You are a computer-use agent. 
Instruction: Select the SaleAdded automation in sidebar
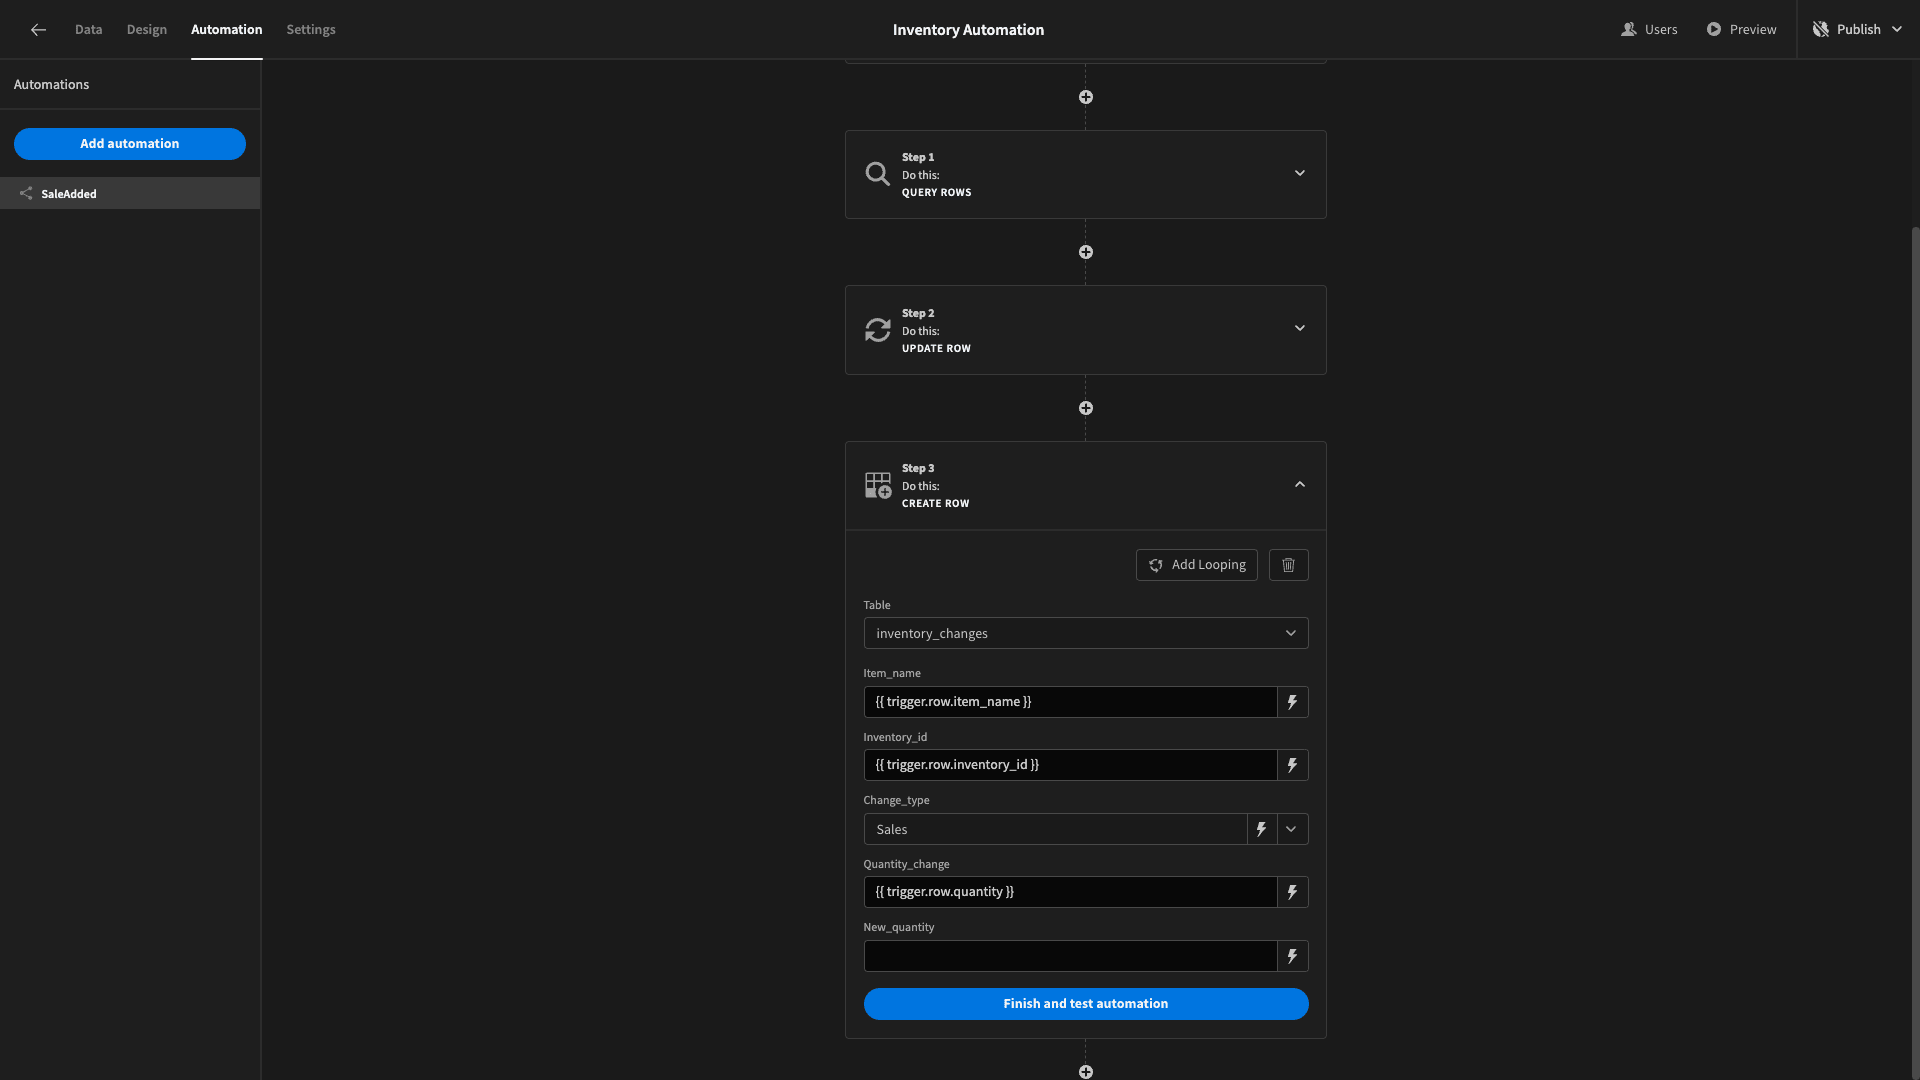130,193
